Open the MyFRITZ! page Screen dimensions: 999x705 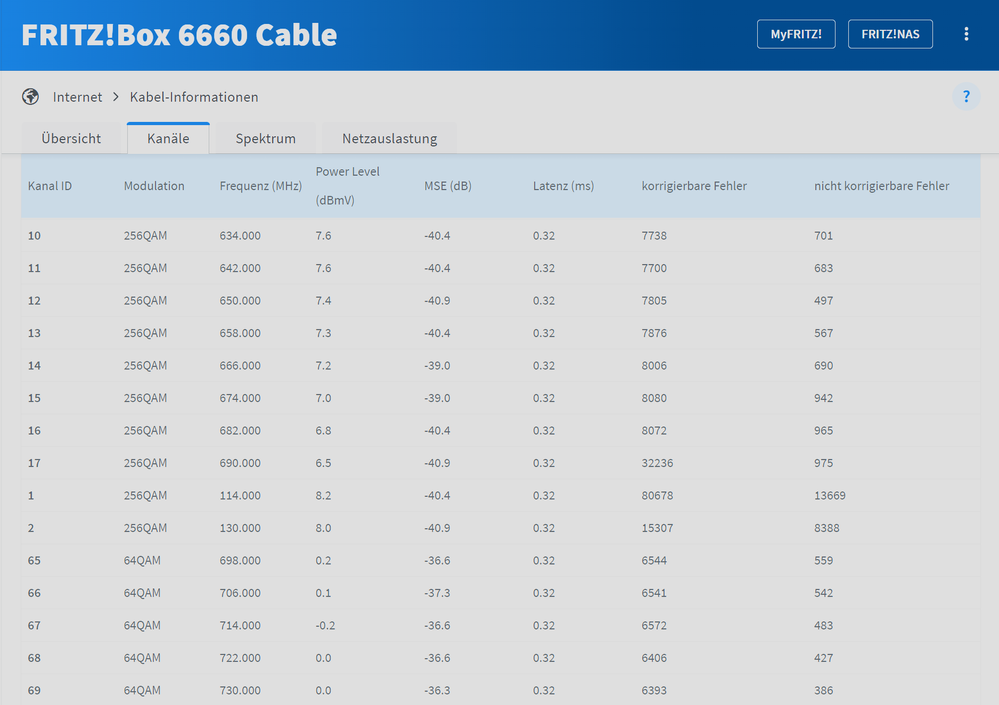coord(796,34)
